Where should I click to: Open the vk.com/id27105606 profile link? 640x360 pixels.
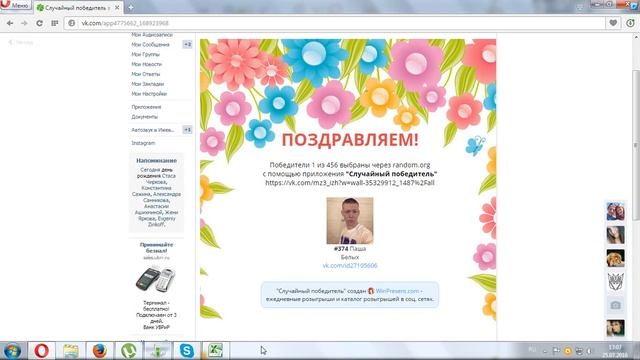350,265
